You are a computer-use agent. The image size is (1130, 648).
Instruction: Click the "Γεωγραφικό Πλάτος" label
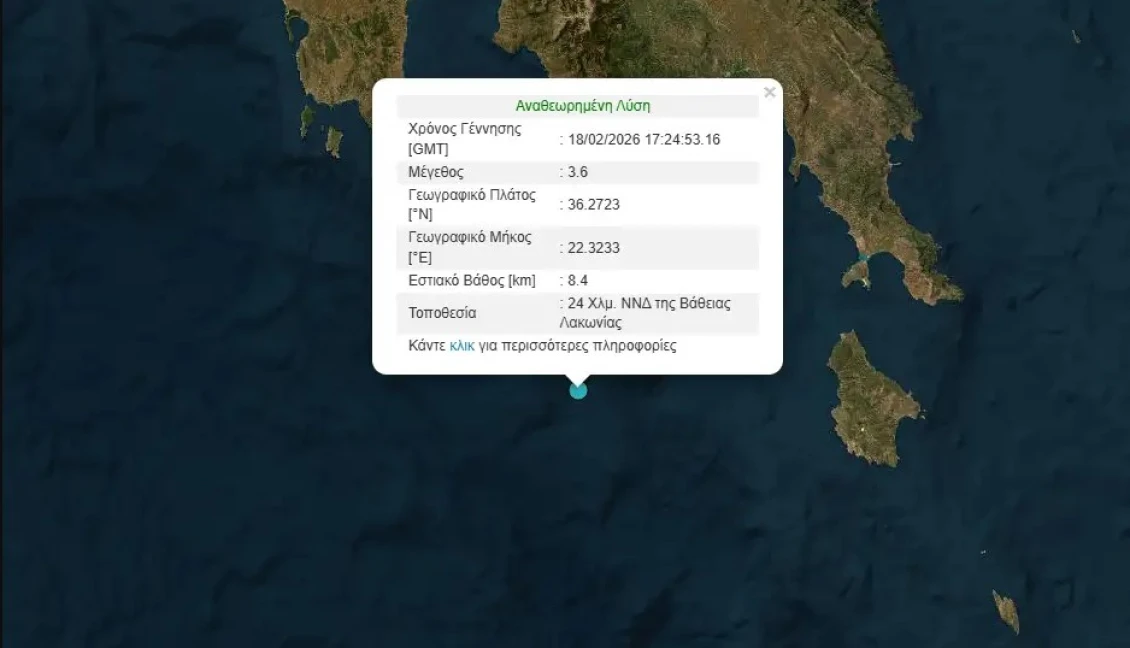coord(472,194)
